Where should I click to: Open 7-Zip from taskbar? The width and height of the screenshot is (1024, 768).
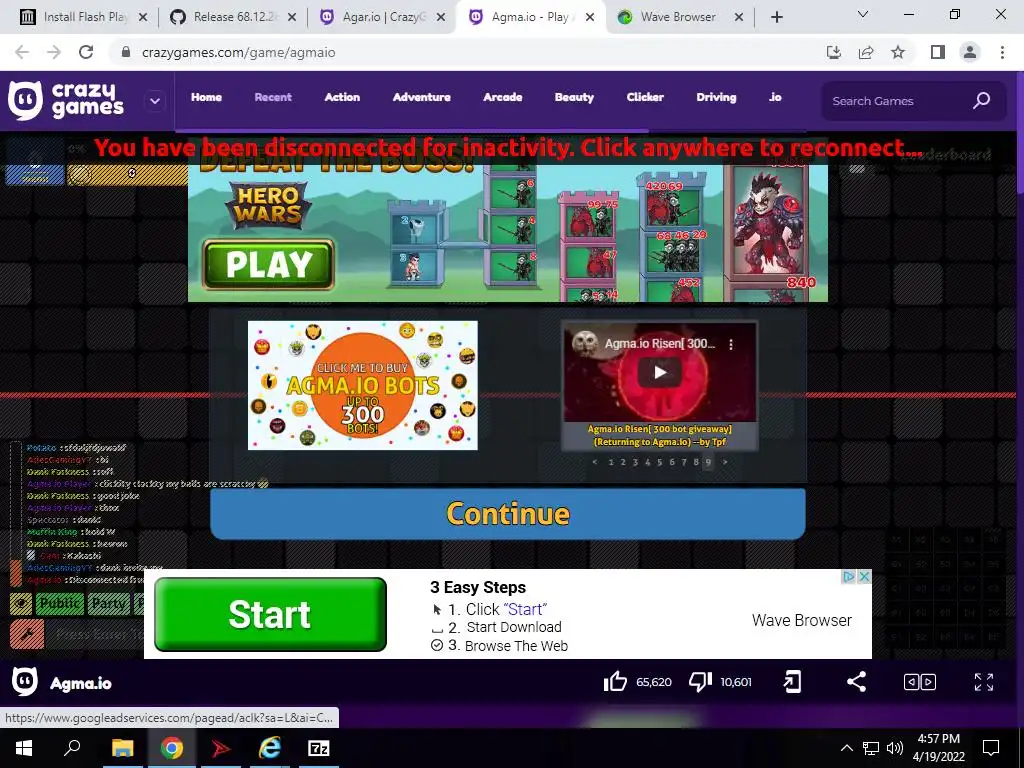point(319,748)
